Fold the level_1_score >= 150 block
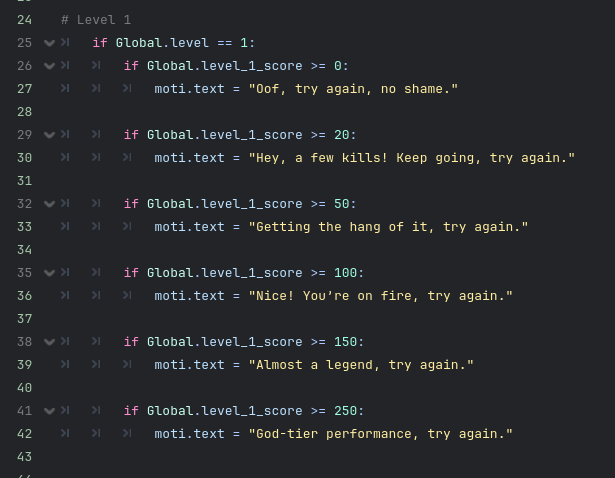 click(x=49, y=342)
